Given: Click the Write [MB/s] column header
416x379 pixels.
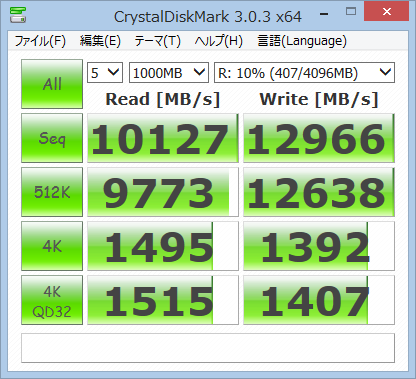Looking at the screenshot, I should point(319,99).
